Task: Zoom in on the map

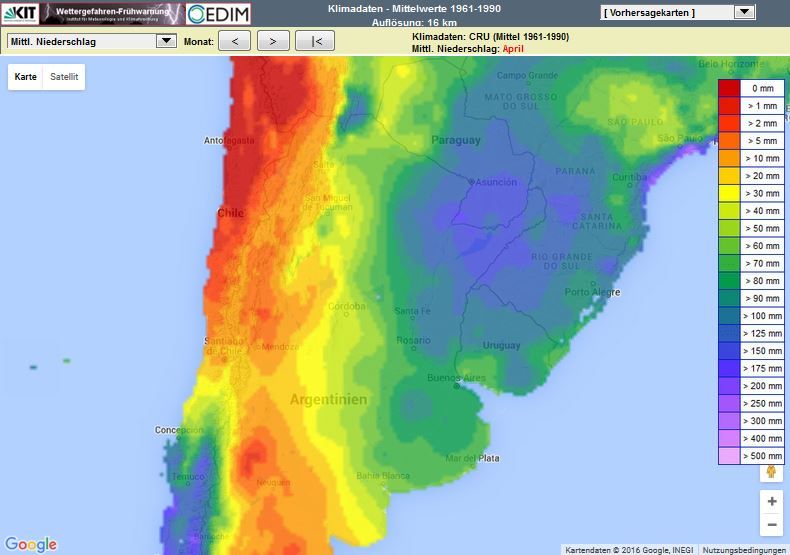Action: tap(771, 501)
